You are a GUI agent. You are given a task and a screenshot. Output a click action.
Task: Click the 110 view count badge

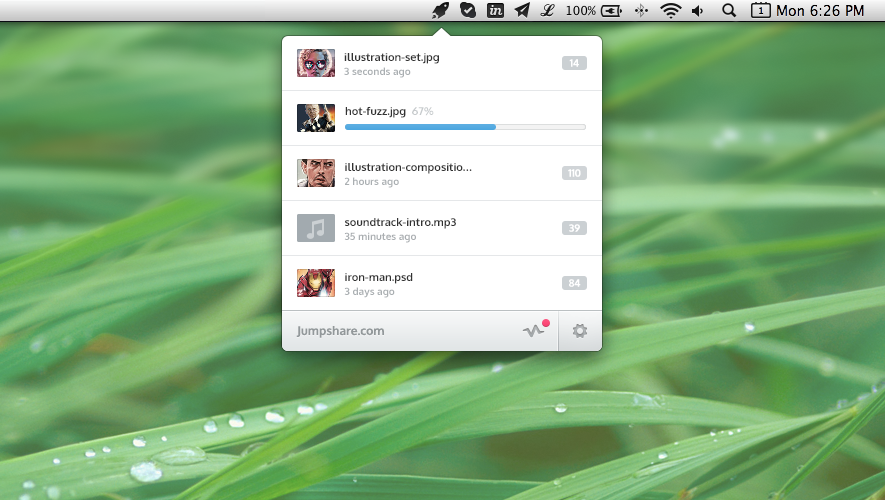coord(574,173)
